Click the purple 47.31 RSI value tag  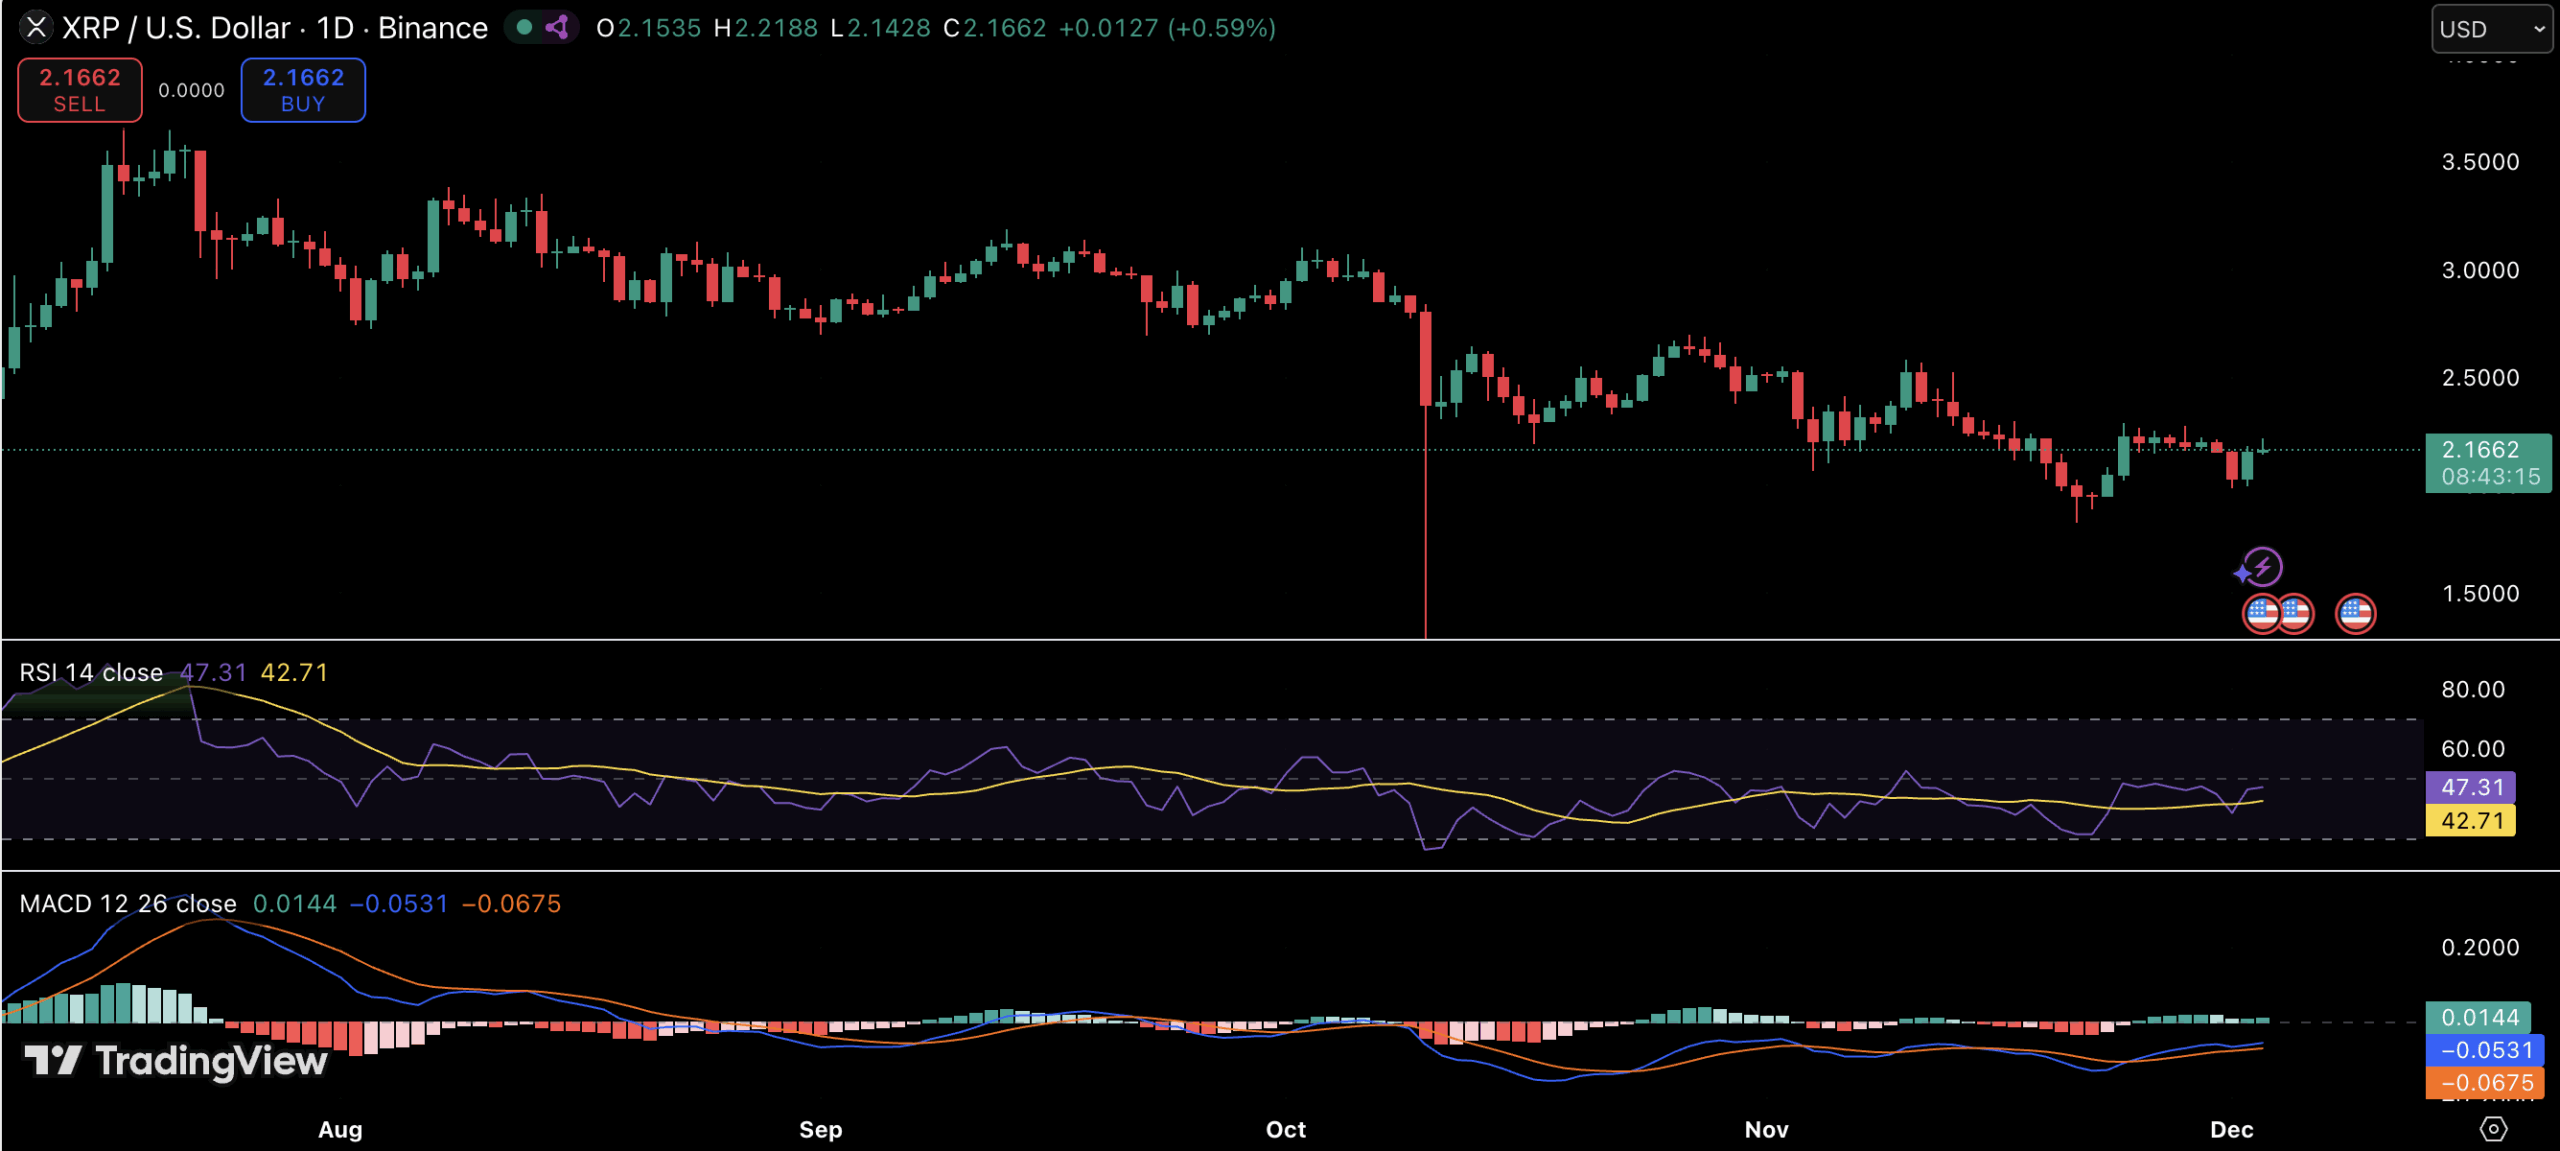(x=2471, y=787)
